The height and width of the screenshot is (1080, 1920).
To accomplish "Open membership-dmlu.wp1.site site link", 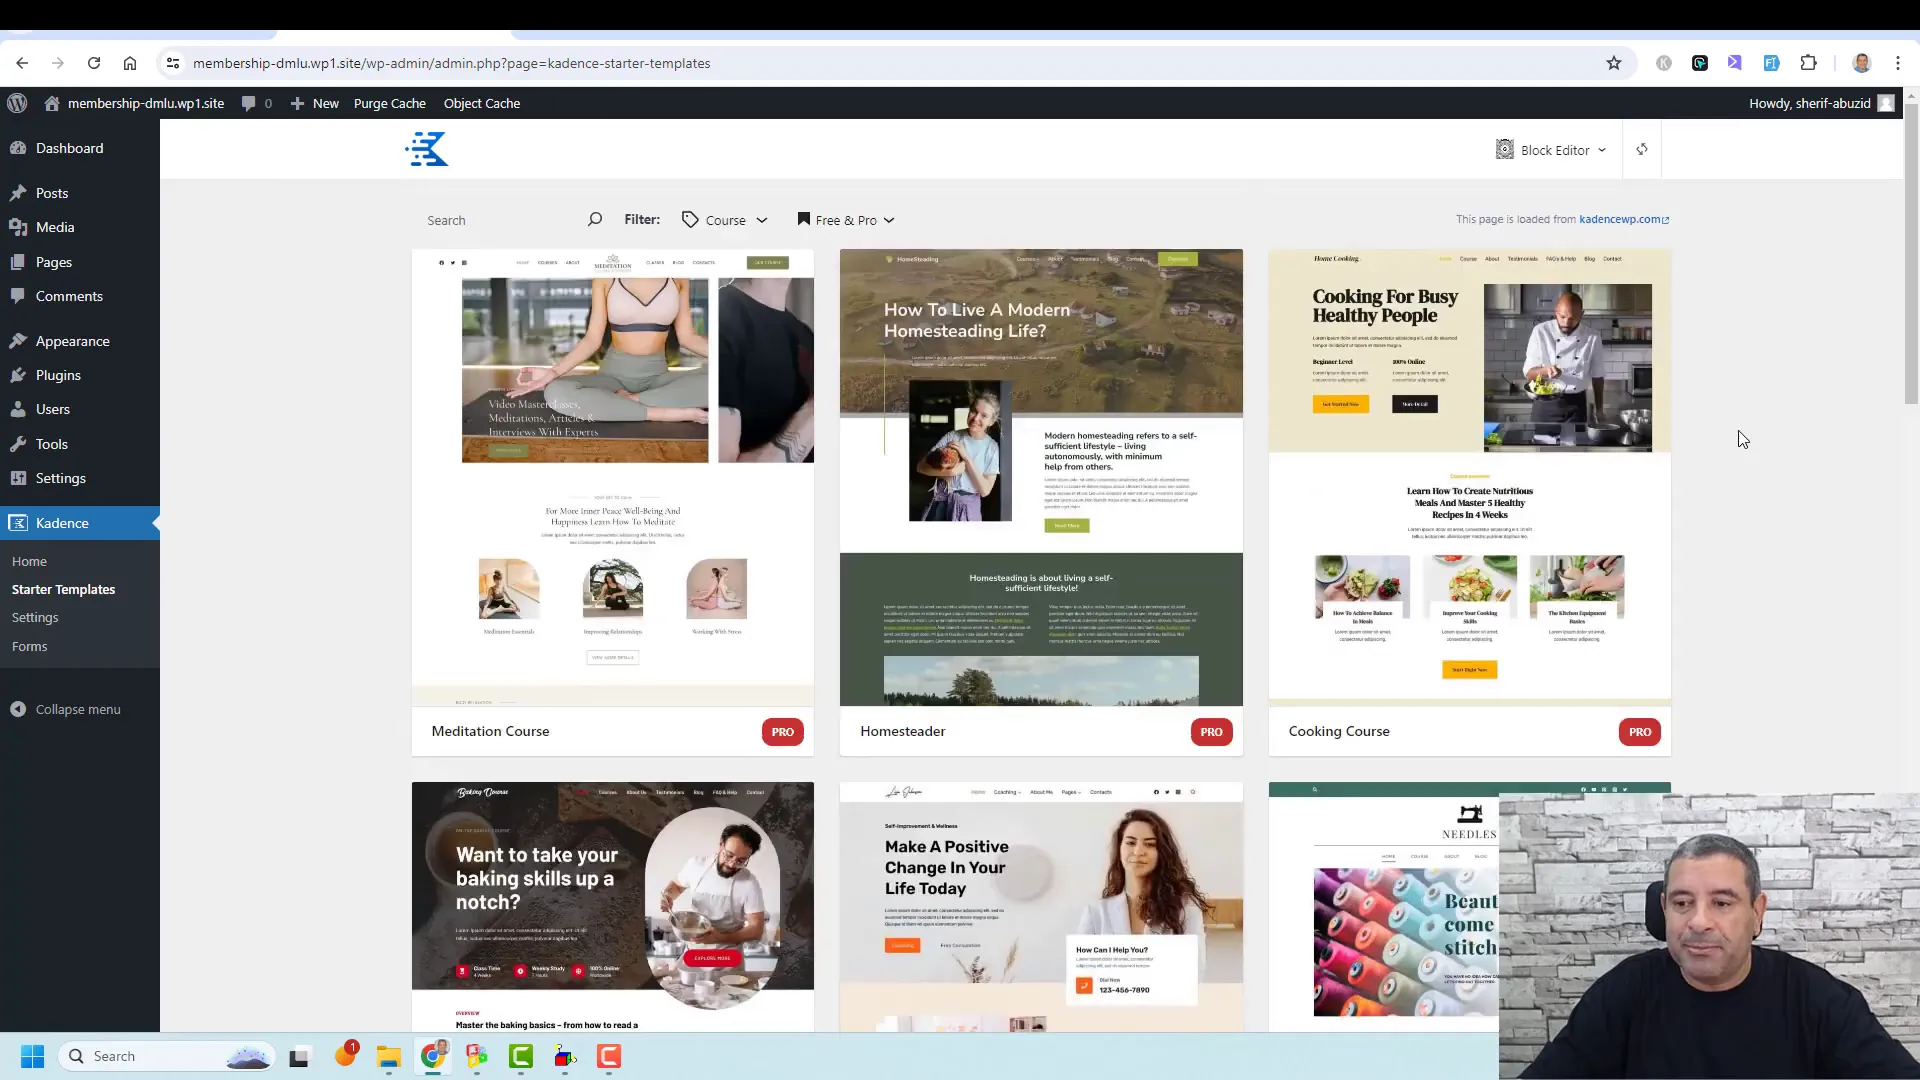I will tap(134, 103).
